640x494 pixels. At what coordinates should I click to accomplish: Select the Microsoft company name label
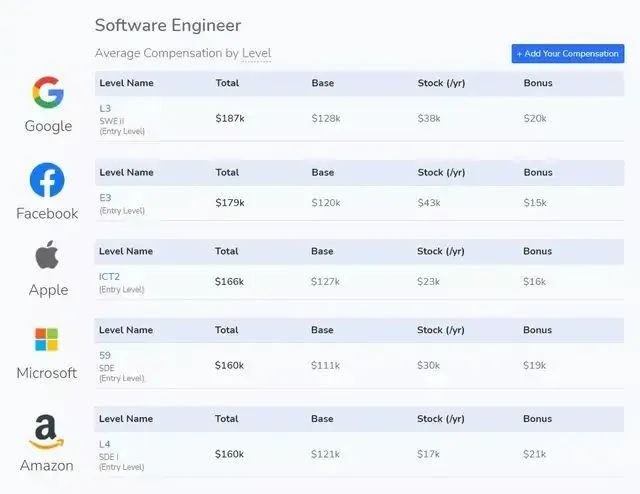pyautogui.click(x=47, y=373)
